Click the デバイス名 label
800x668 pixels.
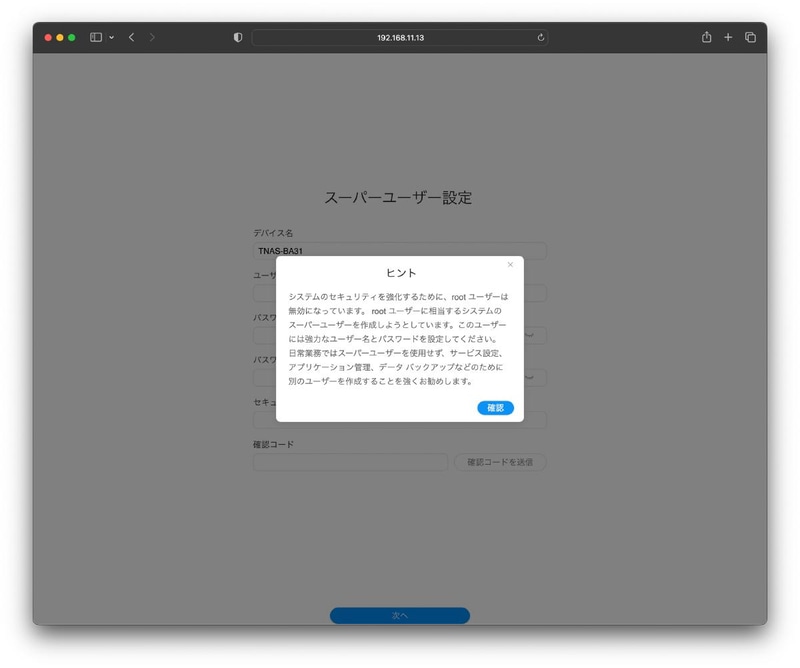(273, 233)
